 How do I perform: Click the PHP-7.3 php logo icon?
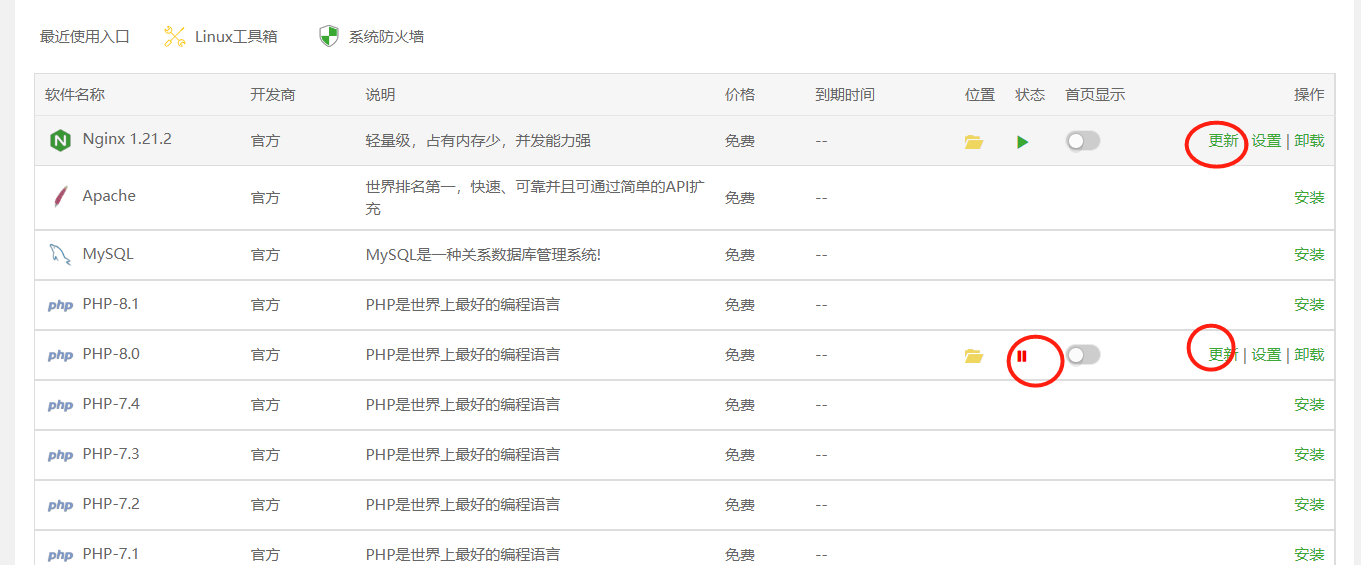pos(60,455)
